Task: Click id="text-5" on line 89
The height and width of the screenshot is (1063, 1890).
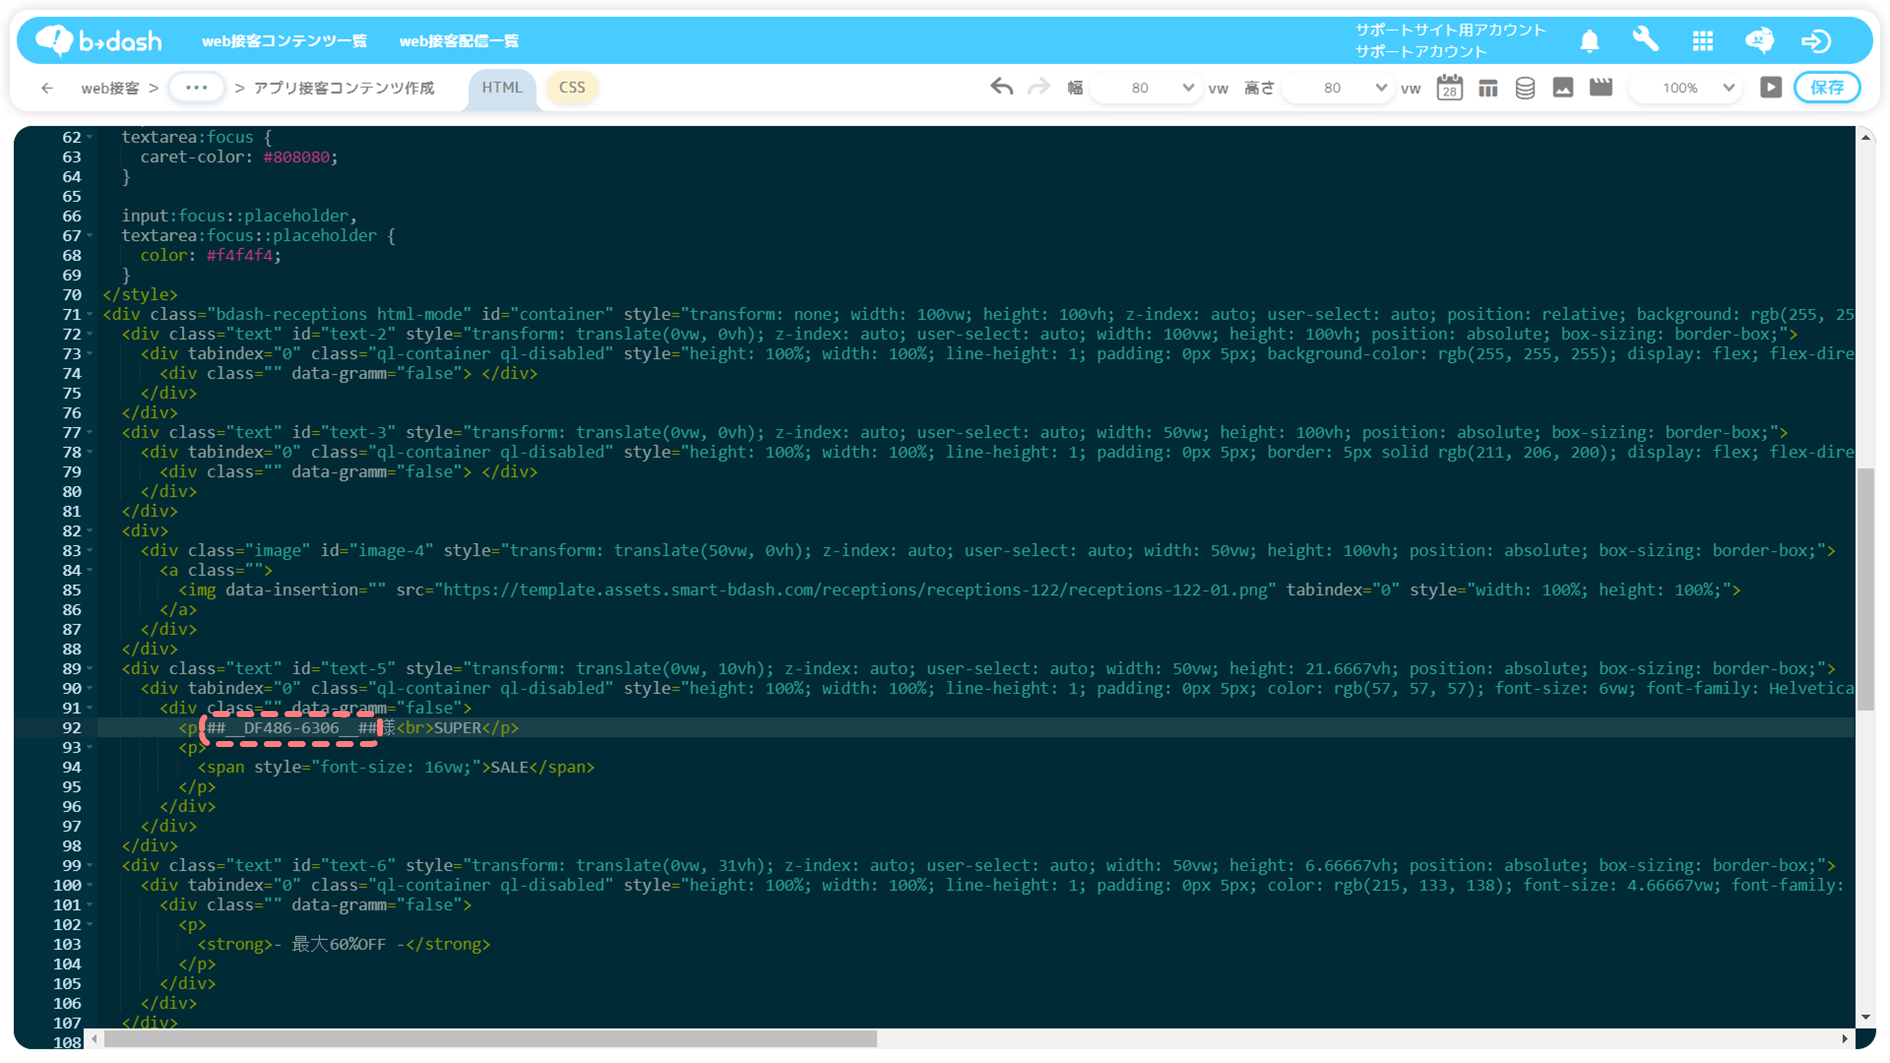Action: 344,669
